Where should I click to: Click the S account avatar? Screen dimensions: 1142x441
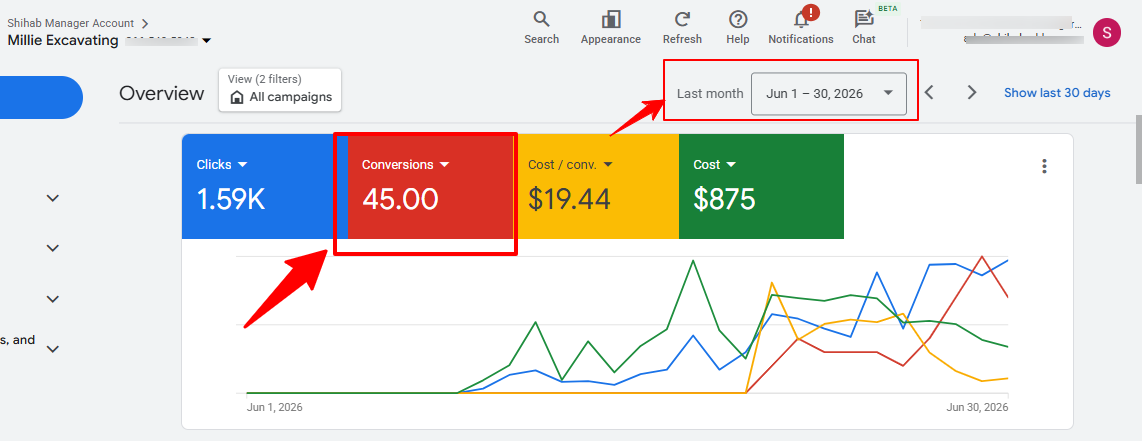tap(1106, 32)
